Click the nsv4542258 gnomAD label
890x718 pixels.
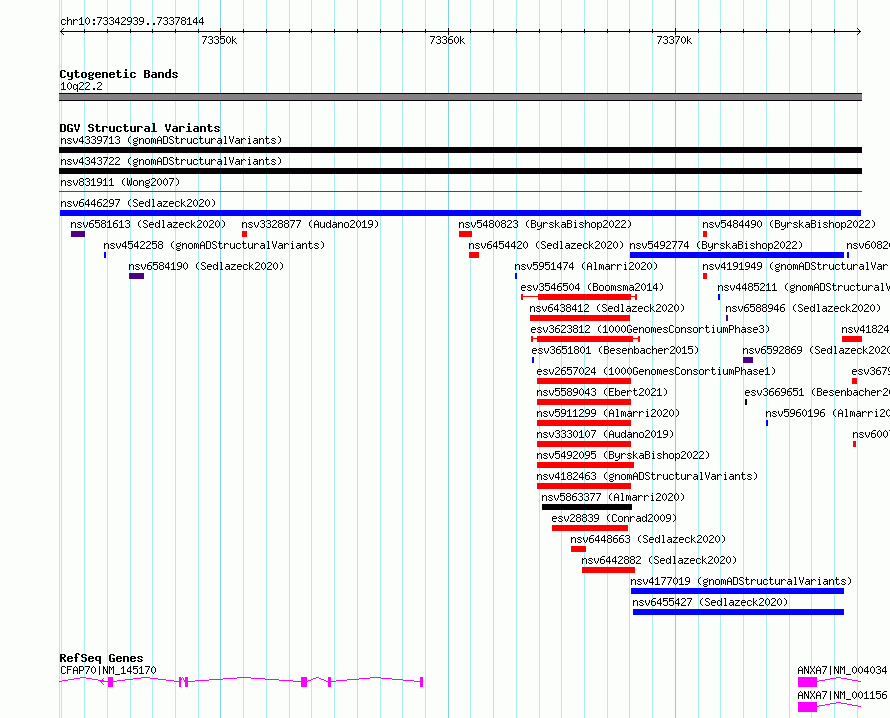(214, 245)
